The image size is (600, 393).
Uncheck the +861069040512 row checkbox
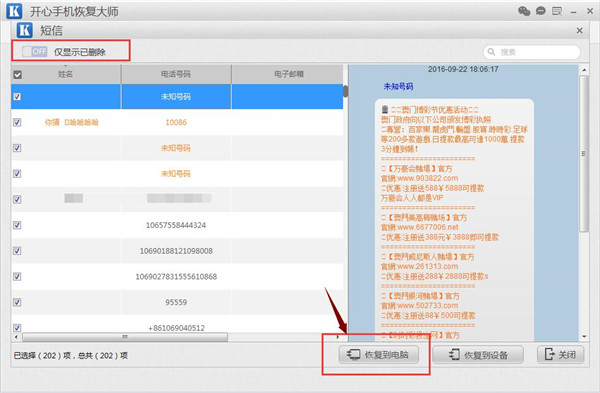[x=17, y=328]
